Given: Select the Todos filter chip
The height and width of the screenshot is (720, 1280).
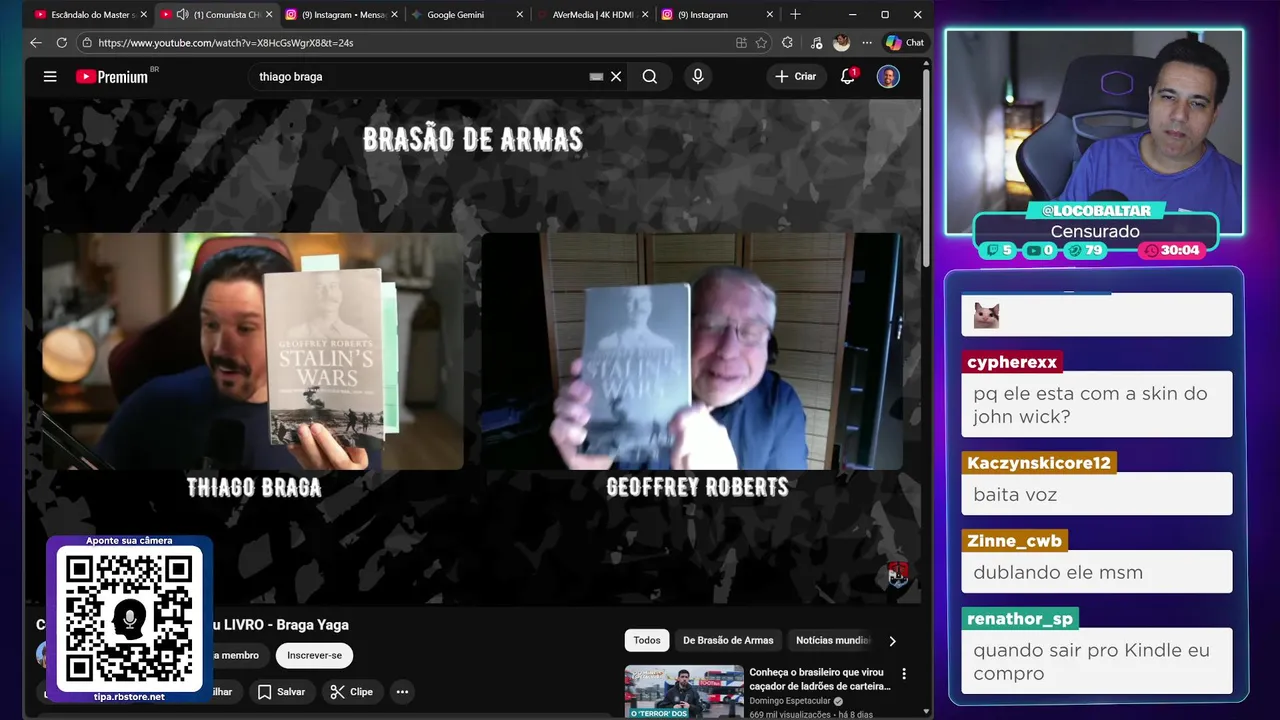Looking at the screenshot, I should tap(647, 640).
